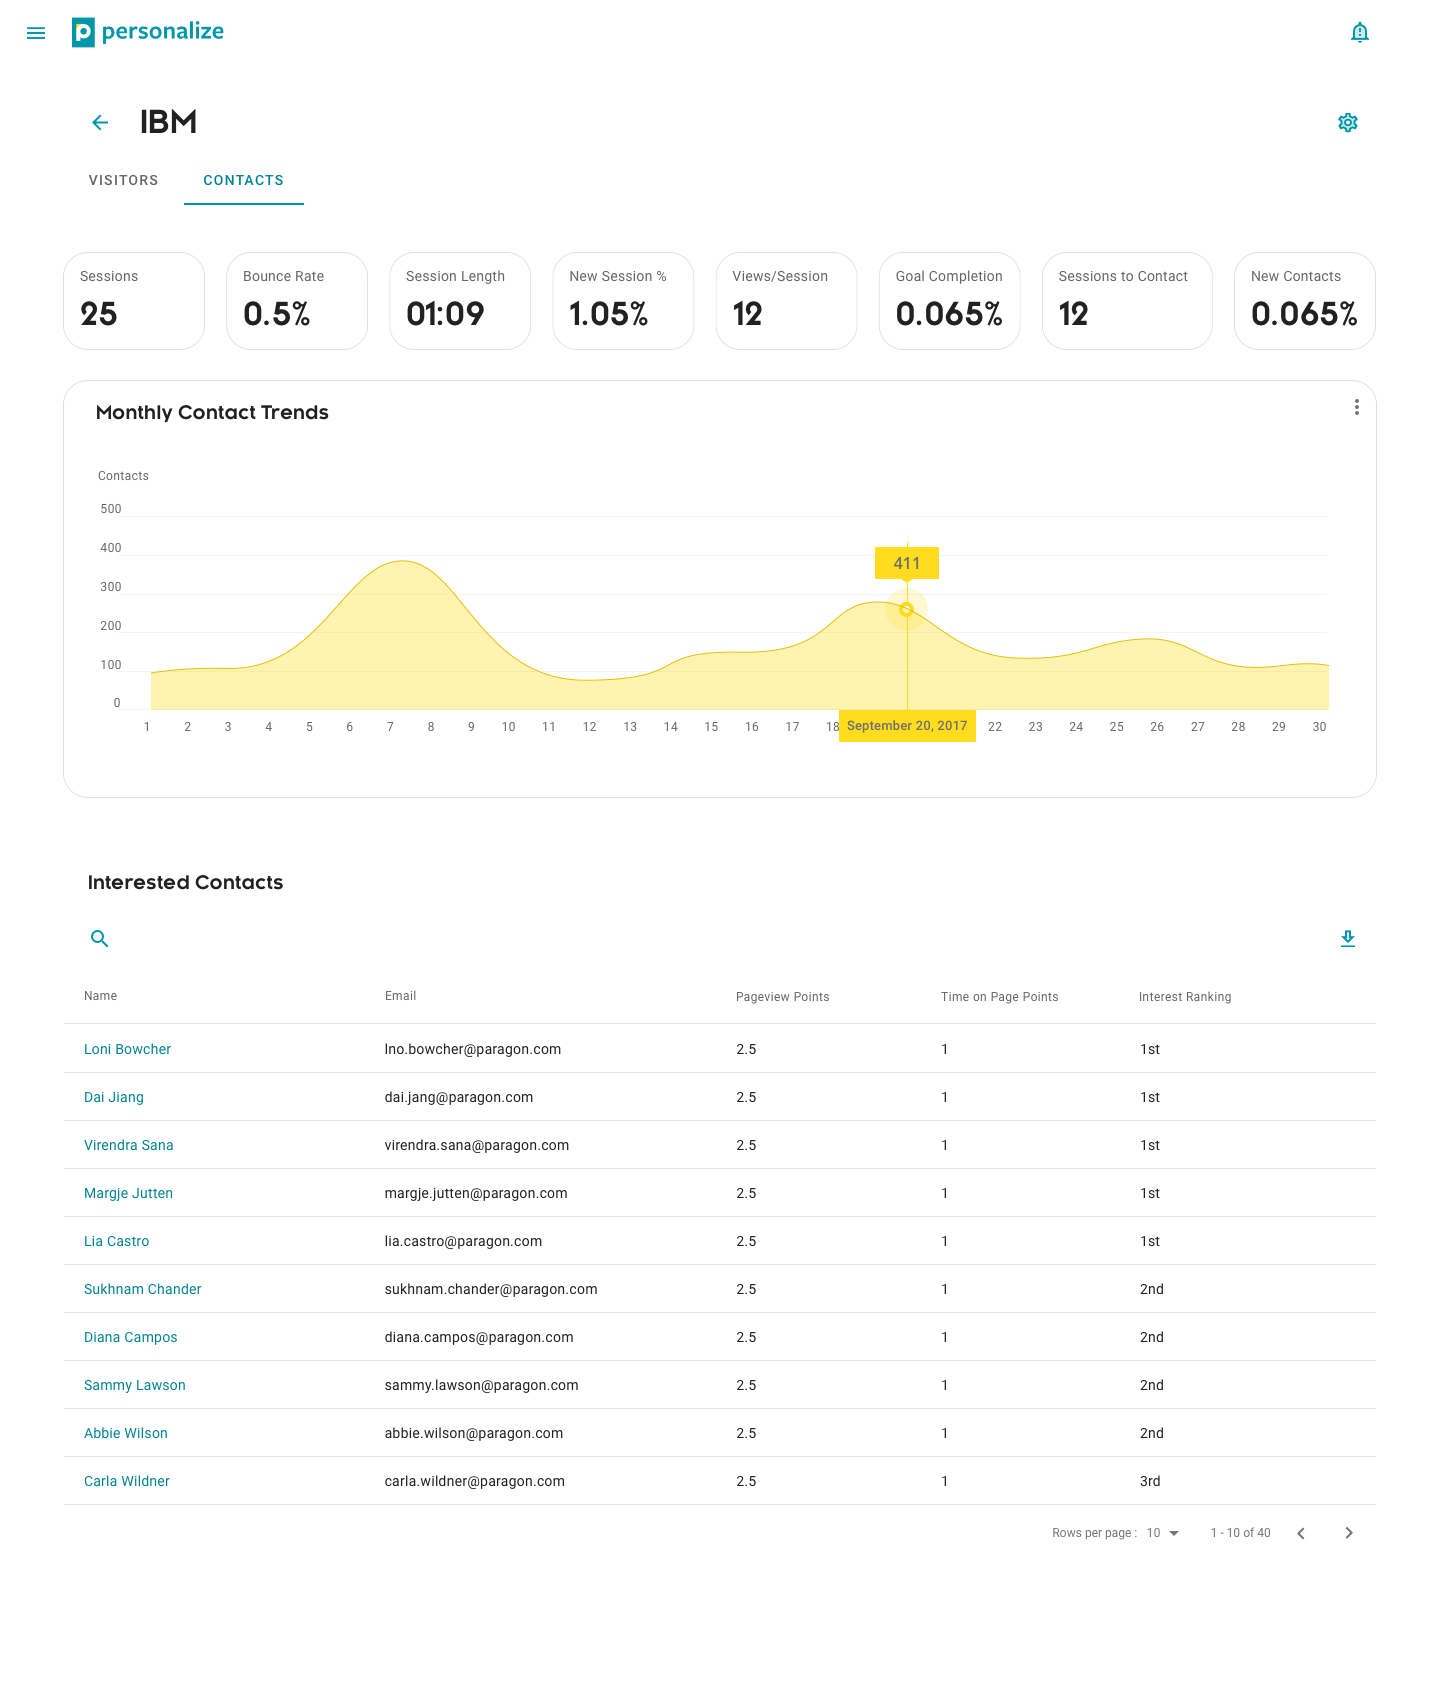This screenshot has width=1440, height=1682.
Task: Open Virendra Sana's contact page
Action: click(129, 1145)
